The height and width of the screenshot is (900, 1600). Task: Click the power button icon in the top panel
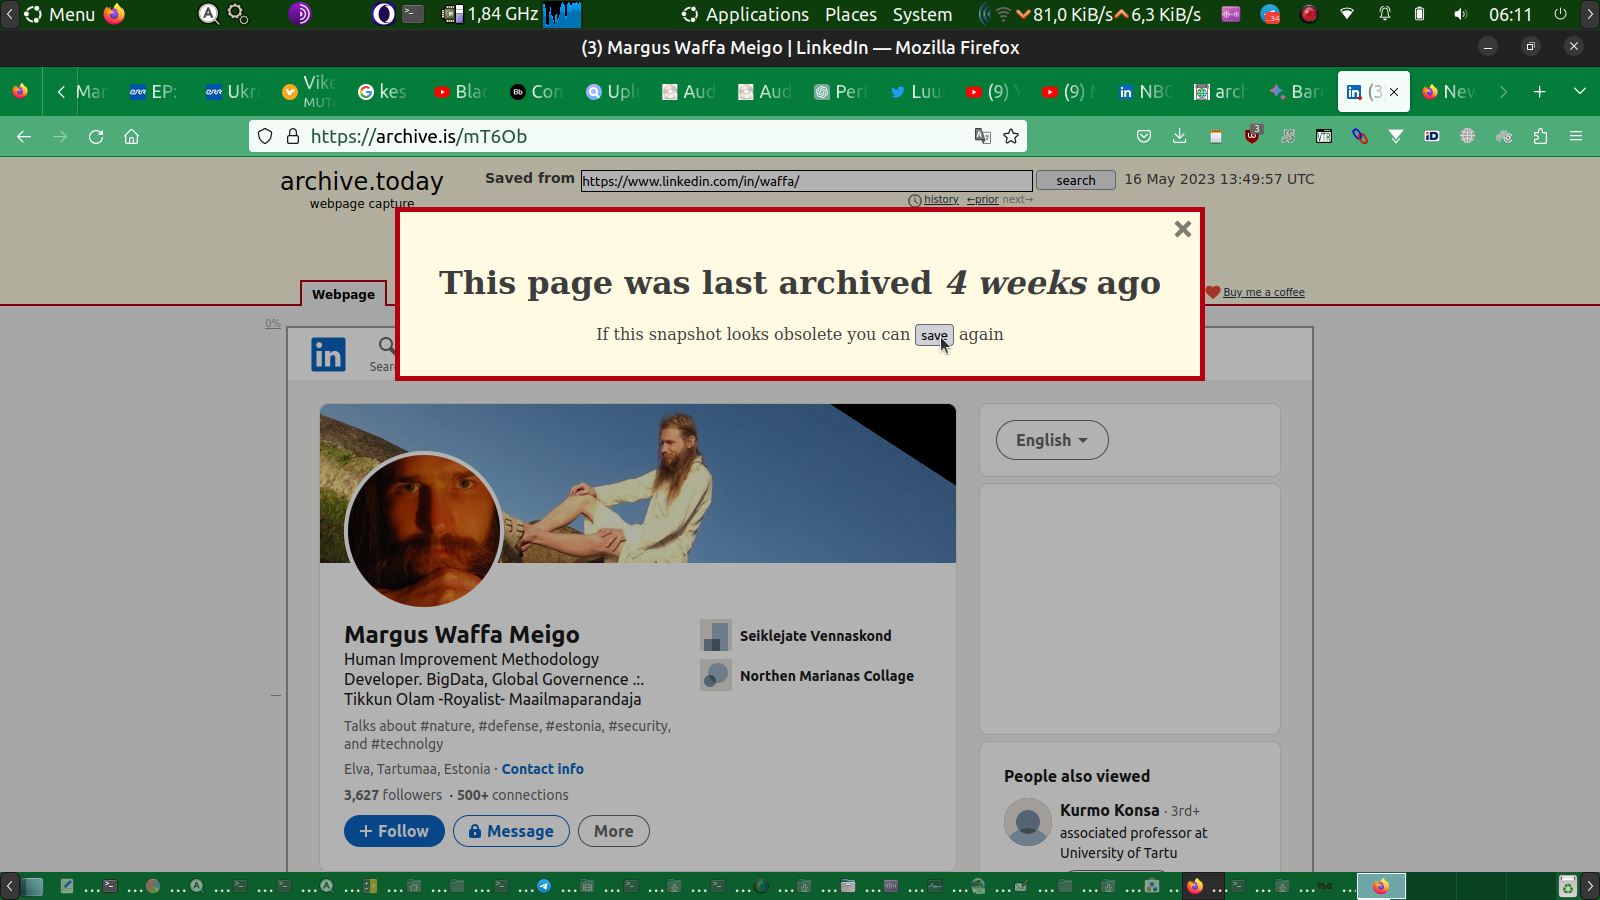point(1560,14)
